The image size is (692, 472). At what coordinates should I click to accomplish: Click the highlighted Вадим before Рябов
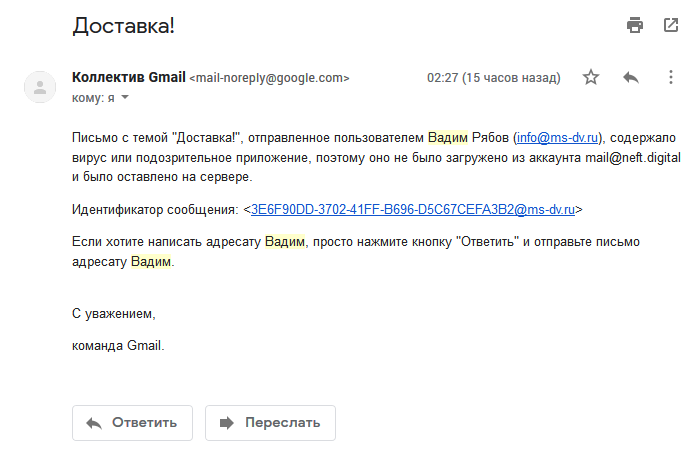click(447, 137)
